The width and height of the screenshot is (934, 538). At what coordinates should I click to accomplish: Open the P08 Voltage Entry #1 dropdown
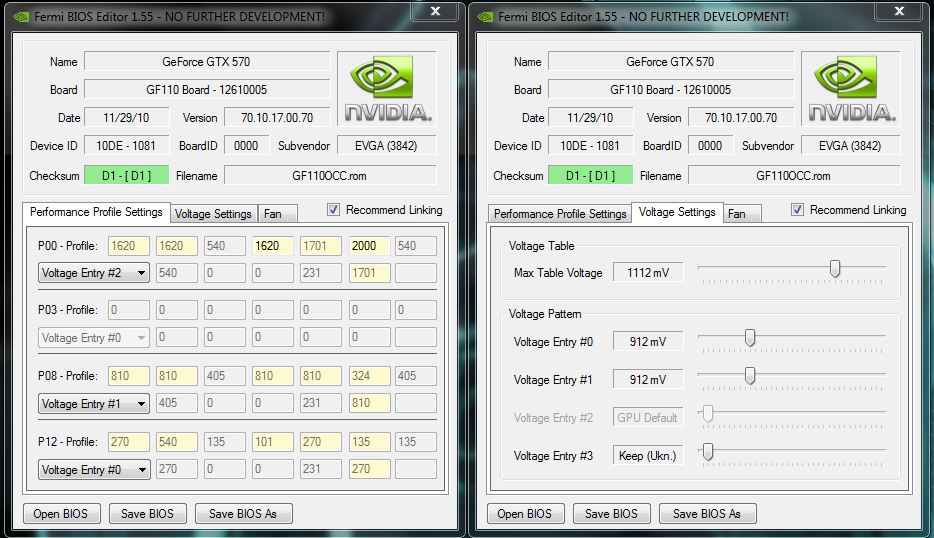pyautogui.click(x=94, y=403)
